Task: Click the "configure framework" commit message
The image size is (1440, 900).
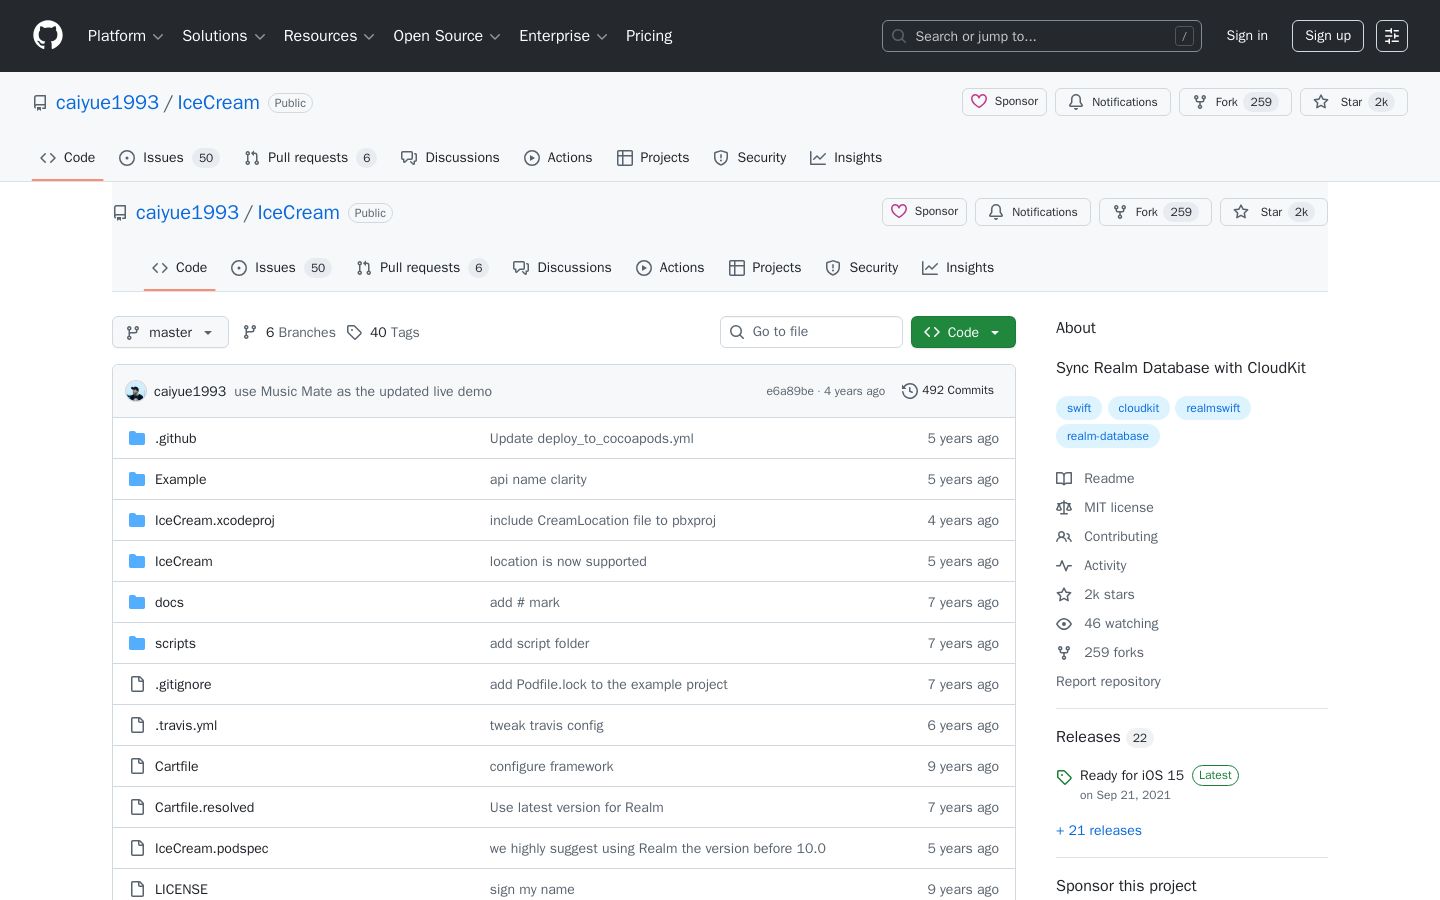Action: point(552,766)
